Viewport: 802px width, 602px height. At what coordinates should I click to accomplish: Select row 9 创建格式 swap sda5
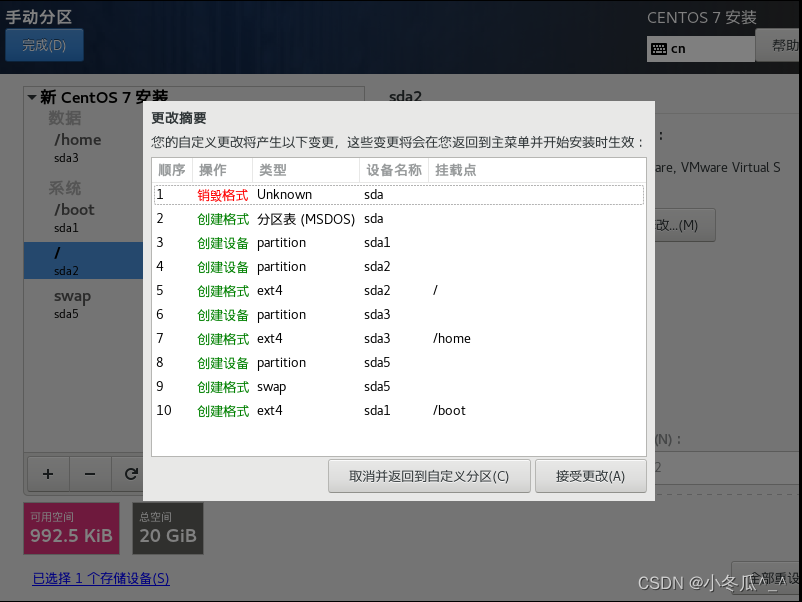point(399,387)
